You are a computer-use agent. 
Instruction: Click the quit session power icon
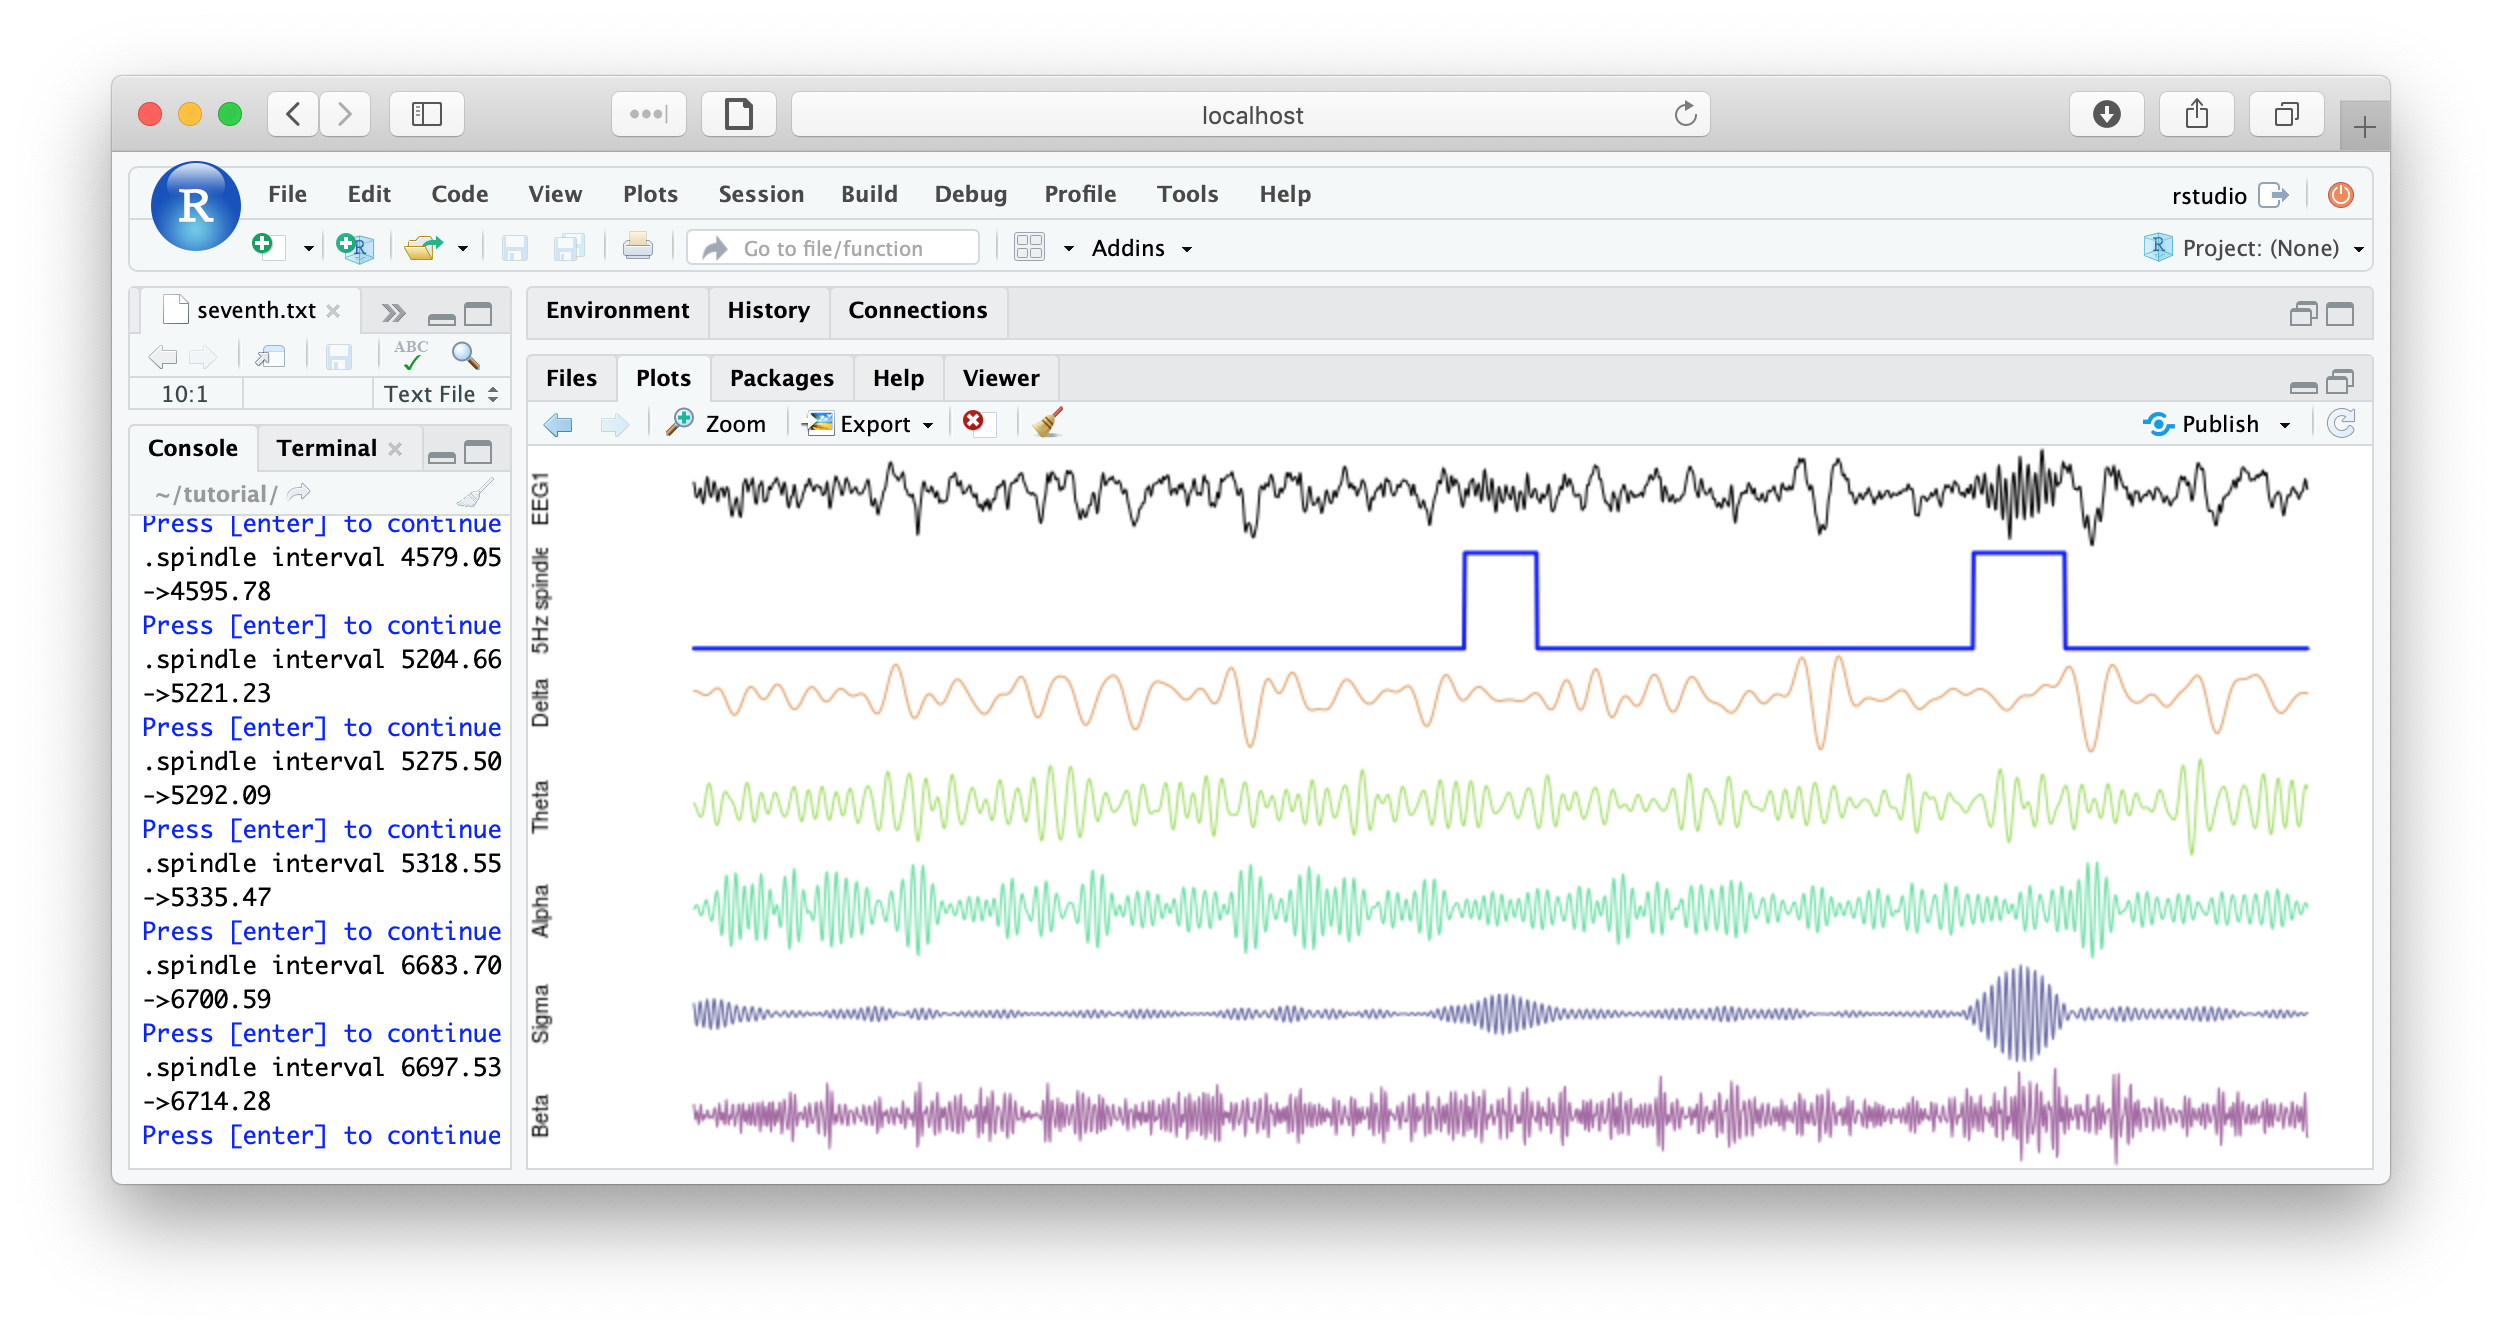[x=2340, y=195]
